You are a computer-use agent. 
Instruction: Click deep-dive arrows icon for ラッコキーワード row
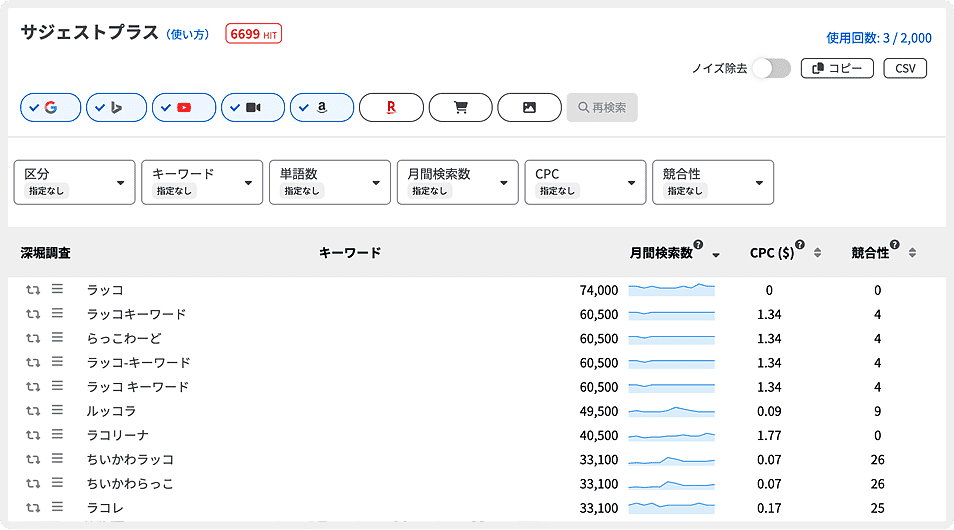pos(33,314)
